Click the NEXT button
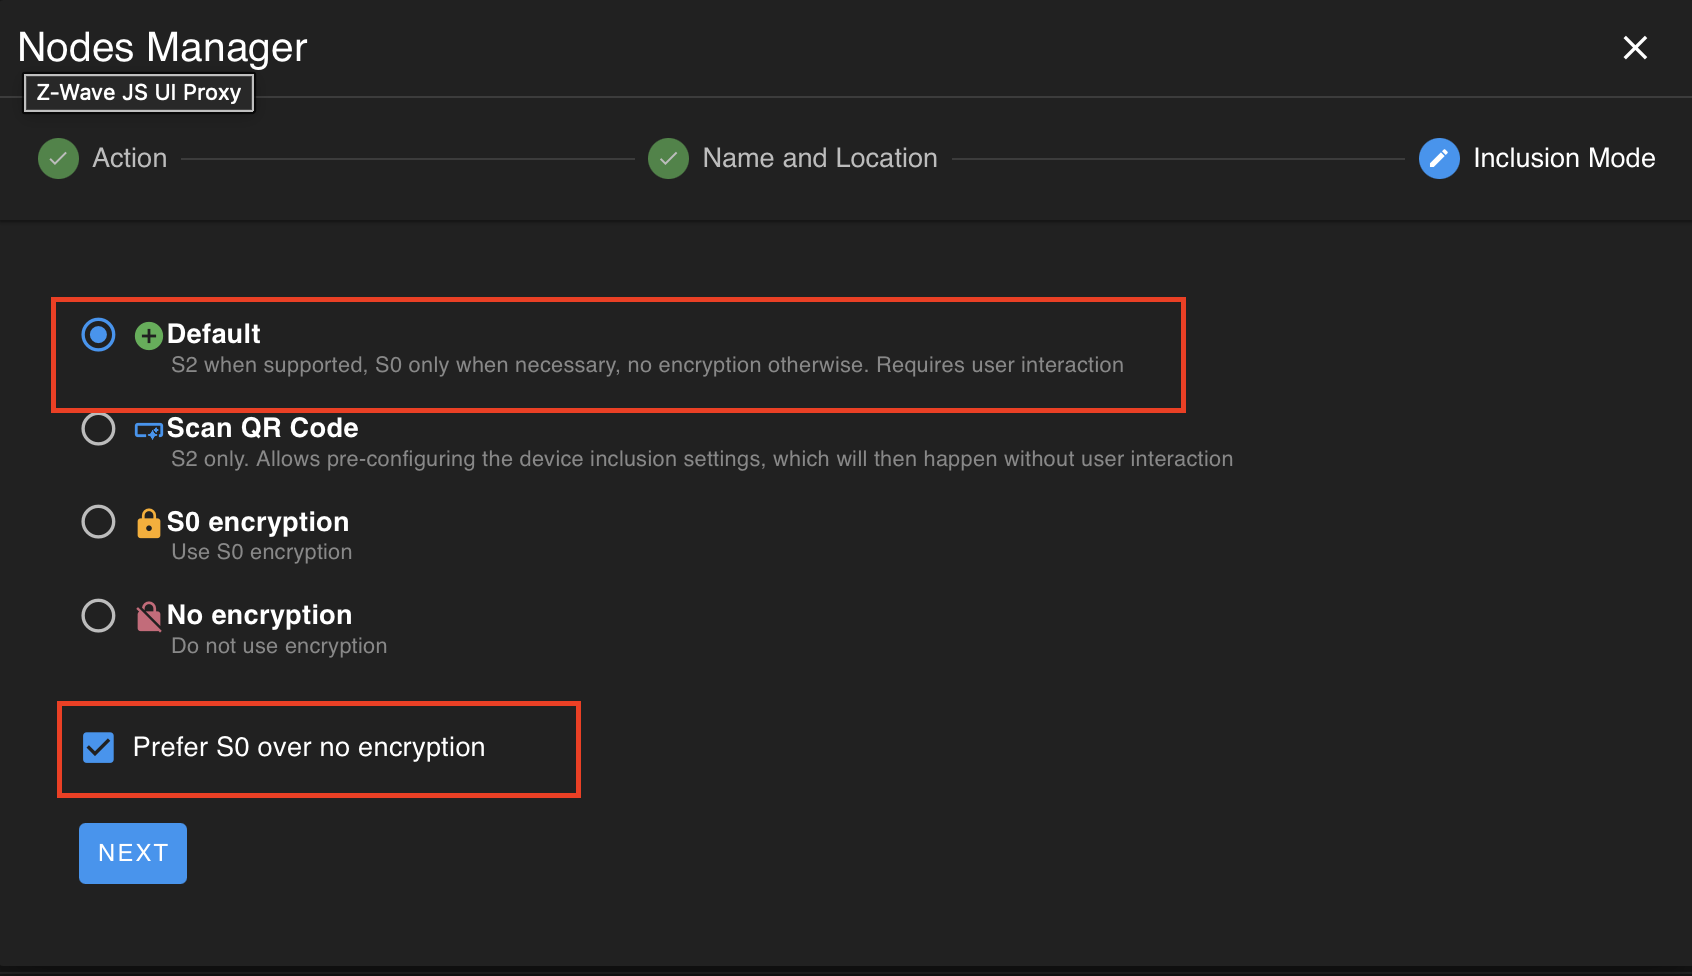Screen dimensions: 1692x976 point(133,853)
